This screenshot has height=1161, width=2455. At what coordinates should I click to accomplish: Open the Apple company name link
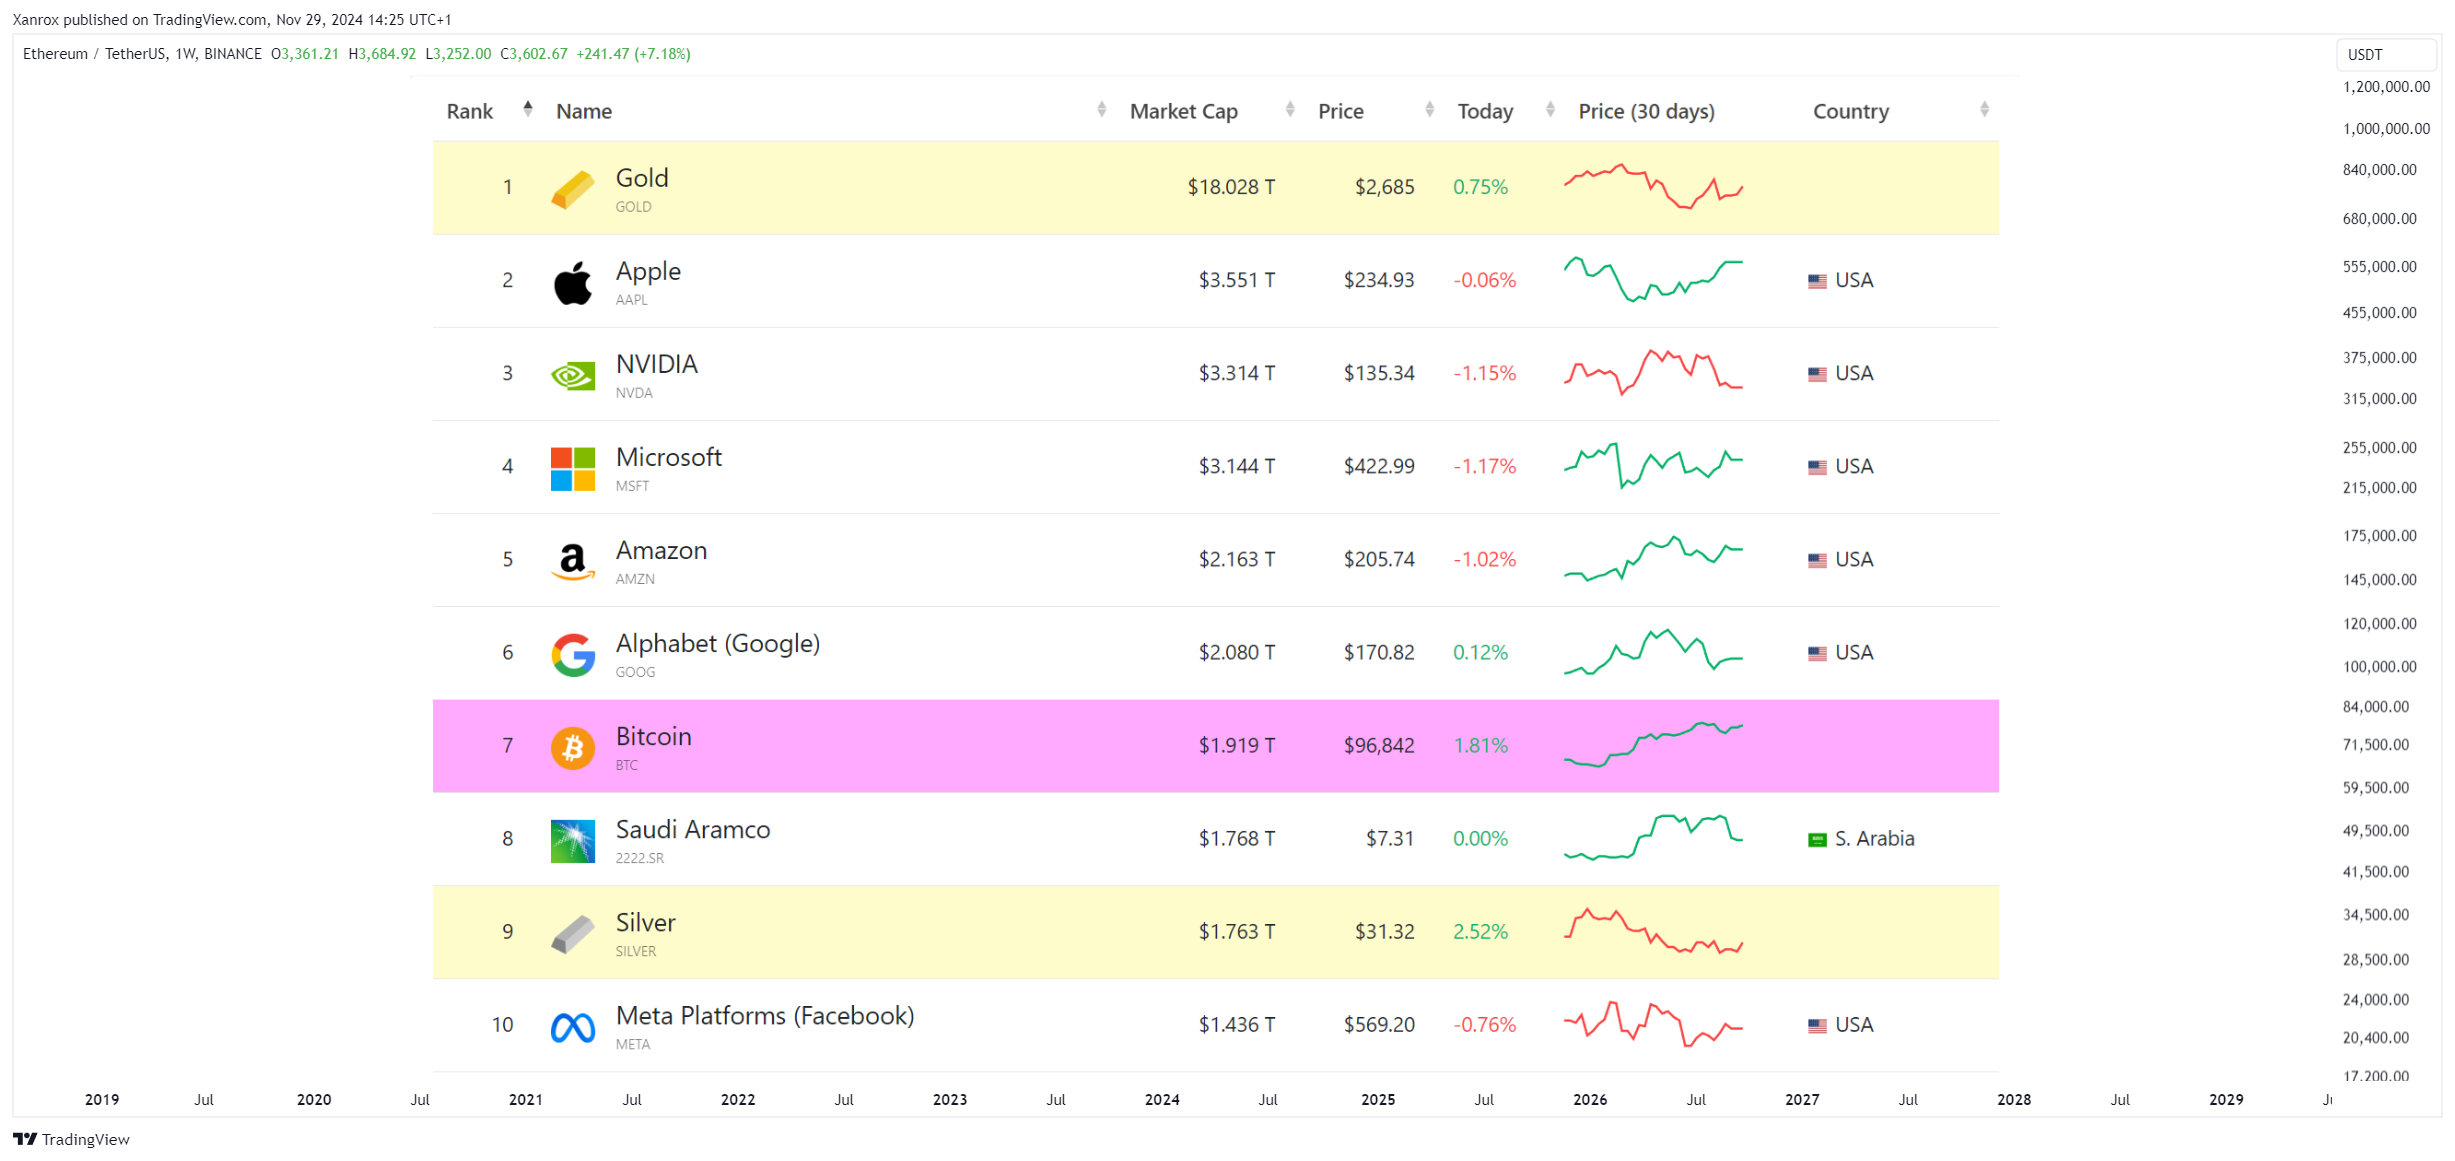[x=648, y=272]
